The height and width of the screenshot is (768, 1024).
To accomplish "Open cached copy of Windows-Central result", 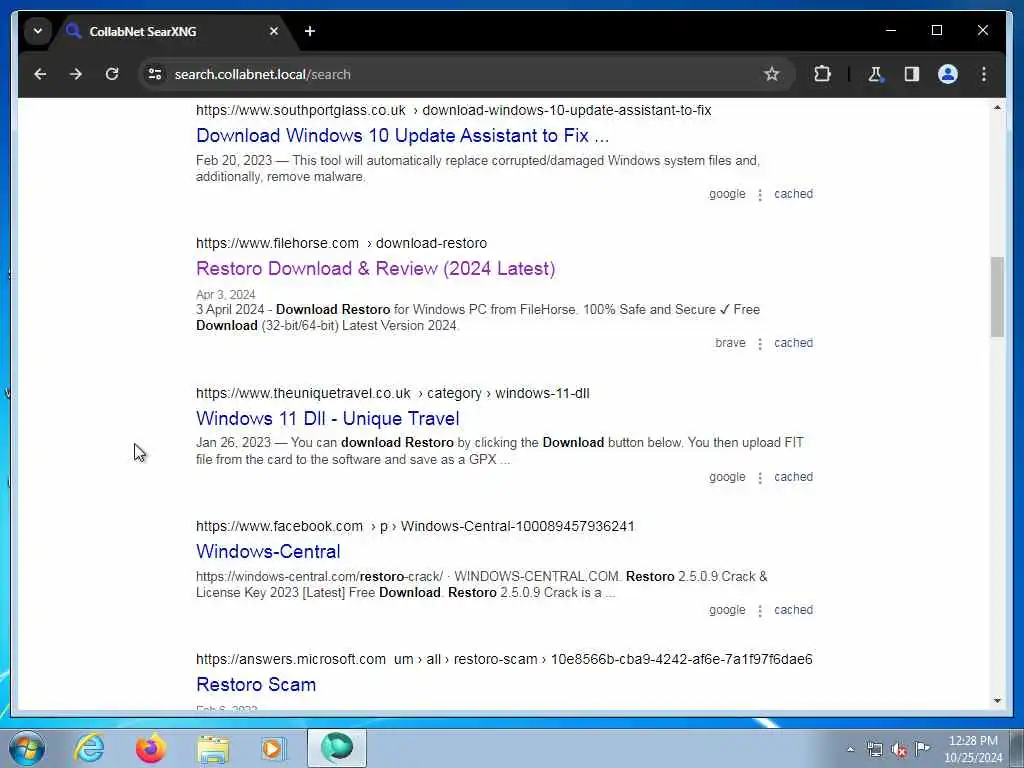I will 793,610.
